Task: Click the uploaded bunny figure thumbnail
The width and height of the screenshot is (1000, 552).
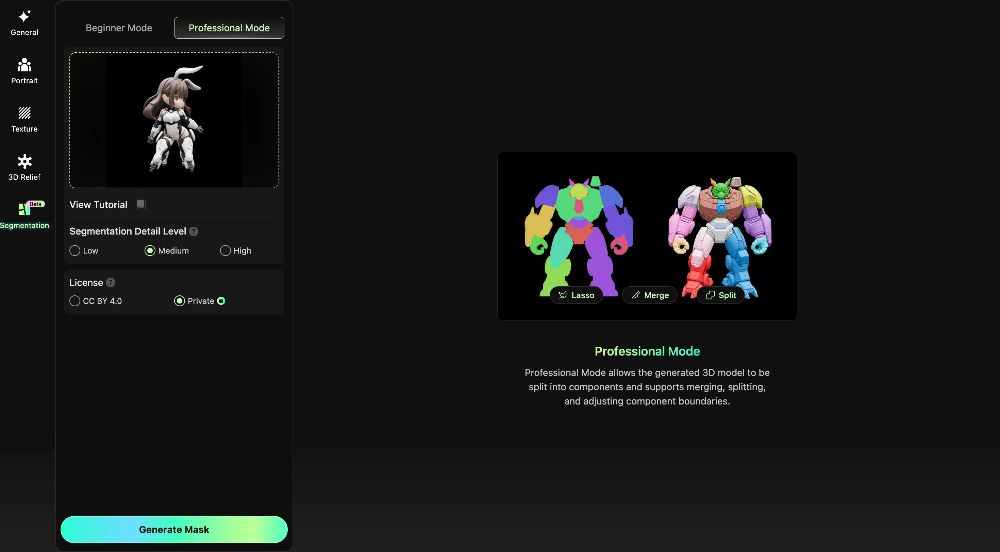Action: (173, 120)
